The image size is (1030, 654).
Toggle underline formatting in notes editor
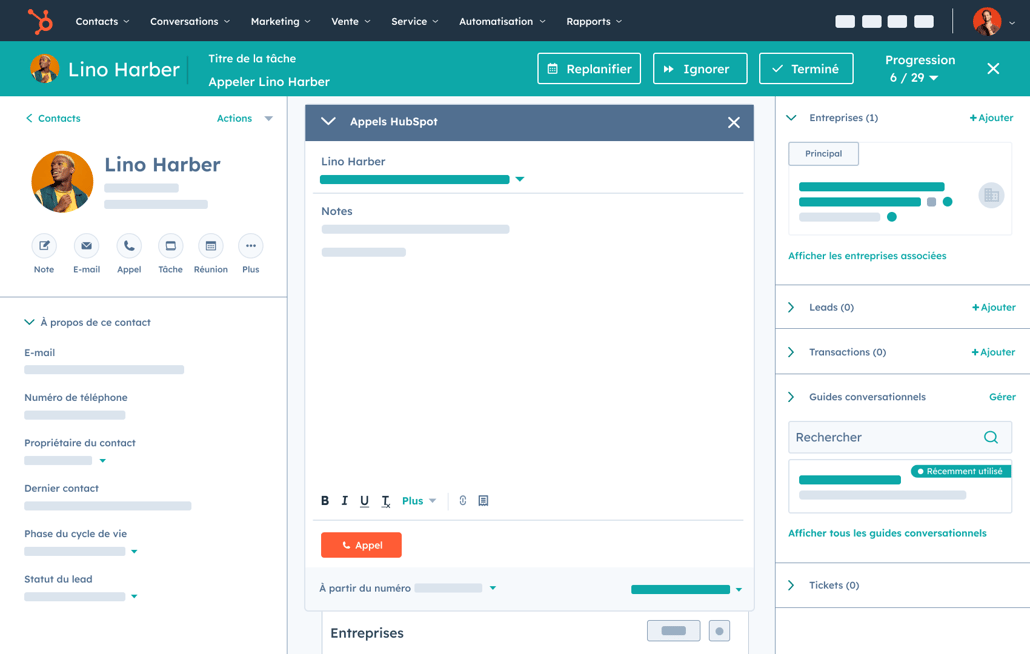click(364, 501)
